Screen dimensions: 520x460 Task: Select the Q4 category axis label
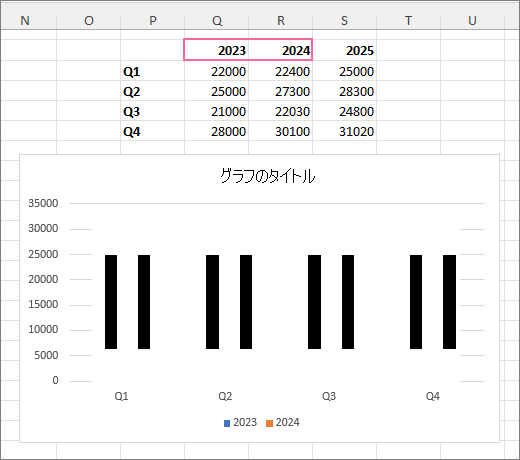[433, 396]
